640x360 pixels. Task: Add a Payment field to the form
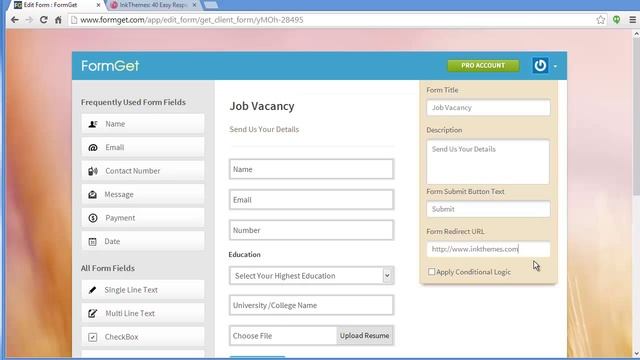point(142,218)
